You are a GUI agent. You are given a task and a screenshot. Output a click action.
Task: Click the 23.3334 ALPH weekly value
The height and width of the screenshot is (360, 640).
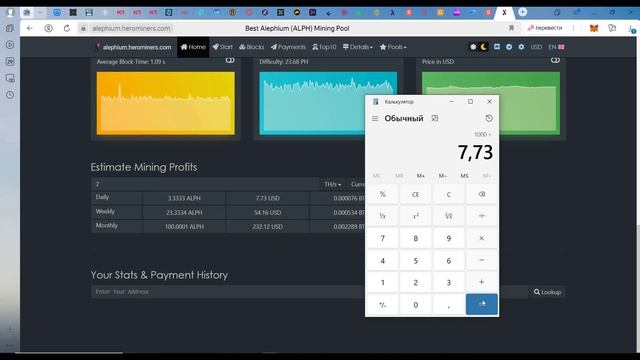pyautogui.click(x=184, y=213)
